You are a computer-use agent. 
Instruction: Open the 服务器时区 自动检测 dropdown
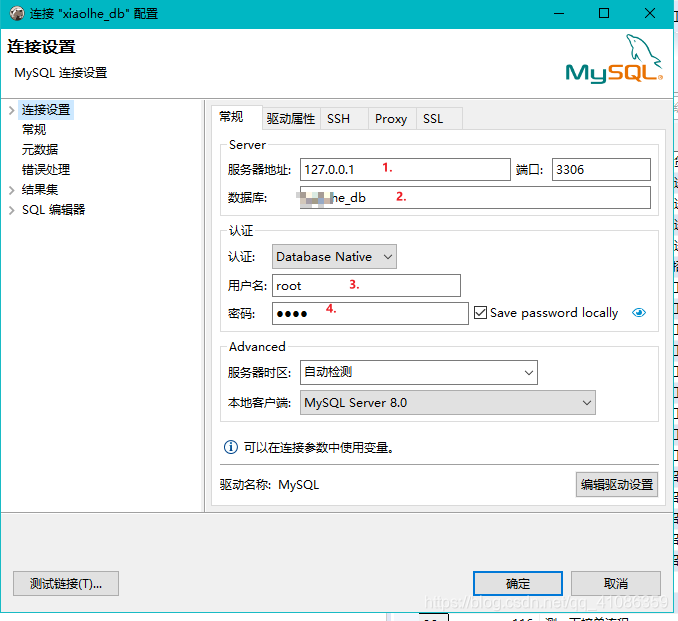(x=419, y=372)
